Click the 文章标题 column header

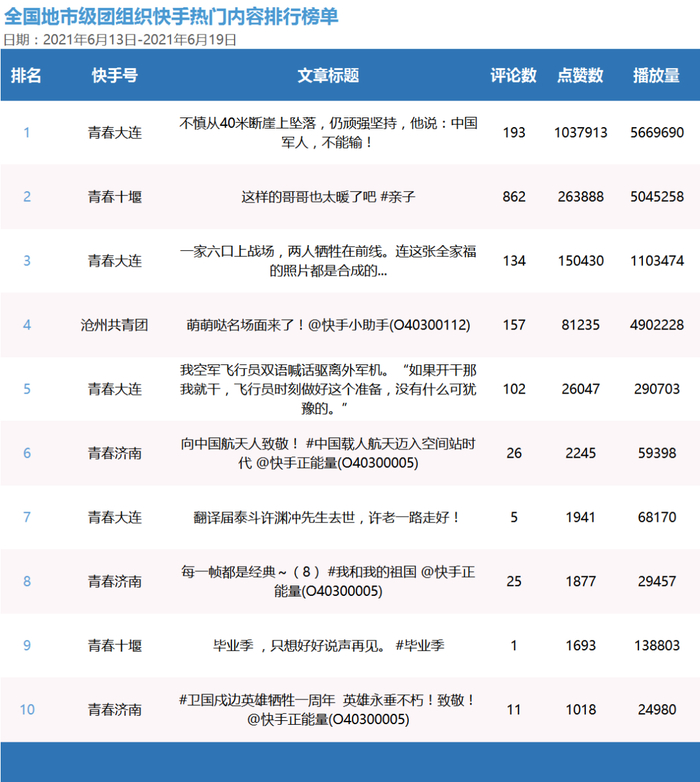(x=328, y=75)
